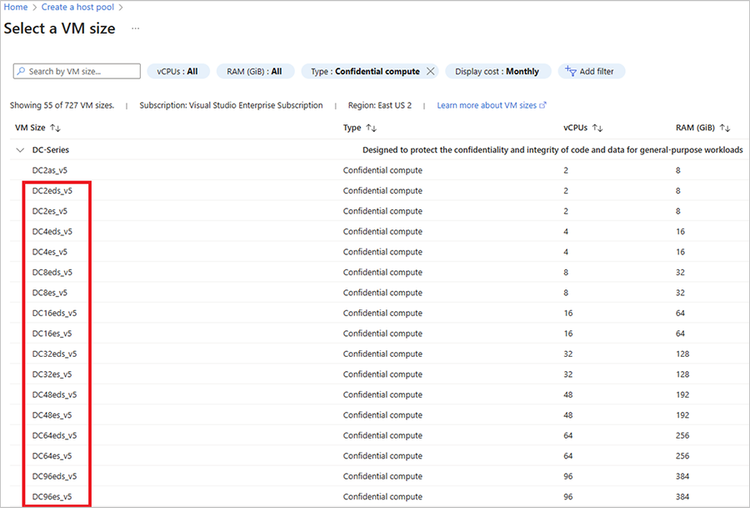Sort by vCPUs column arrows
Screen dimensions: 750x508
[598, 128]
